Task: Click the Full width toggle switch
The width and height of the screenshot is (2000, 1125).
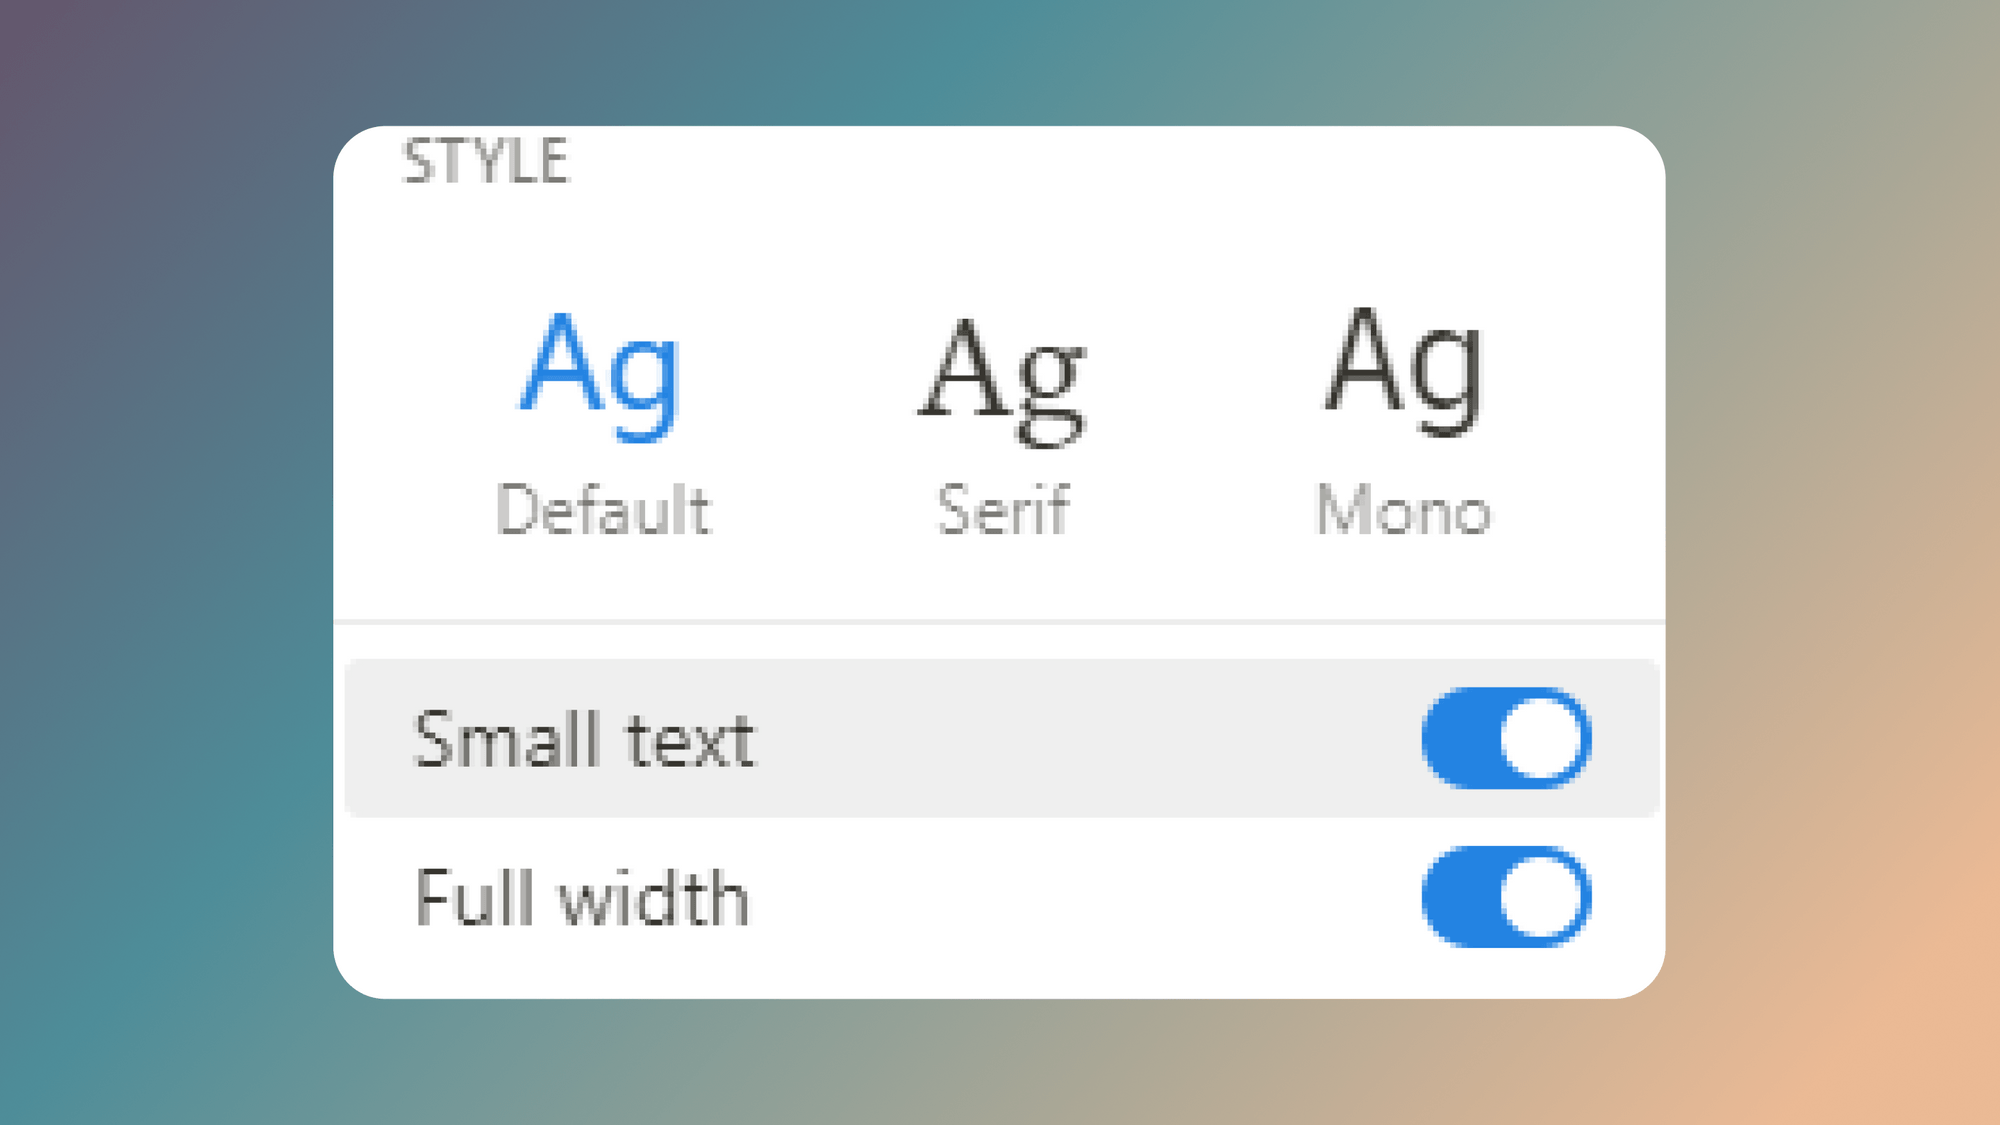Action: point(1505,897)
